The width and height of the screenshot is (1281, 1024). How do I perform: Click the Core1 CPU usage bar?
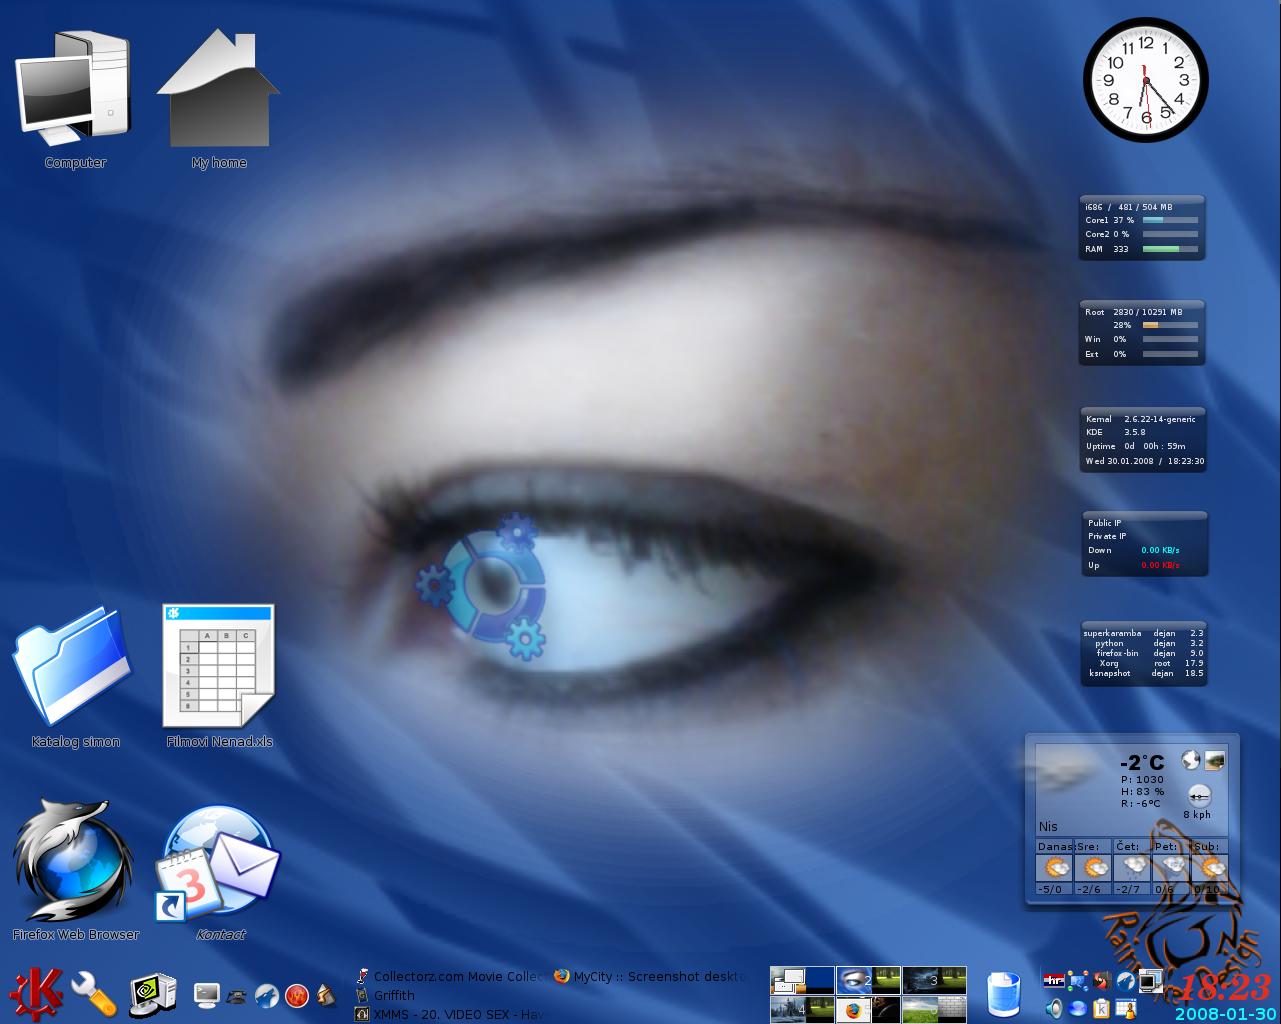tap(1170, 220)
